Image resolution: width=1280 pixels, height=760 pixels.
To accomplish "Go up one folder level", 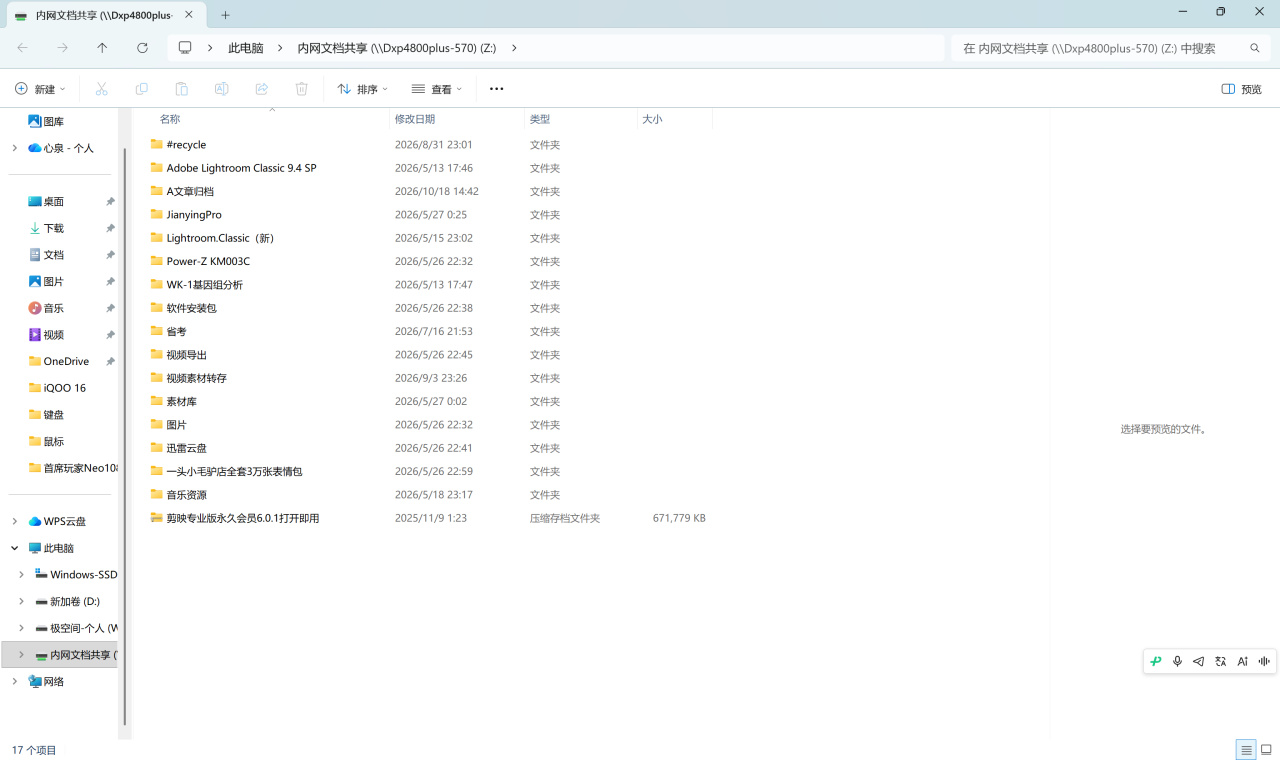I will tap(102, 48).
